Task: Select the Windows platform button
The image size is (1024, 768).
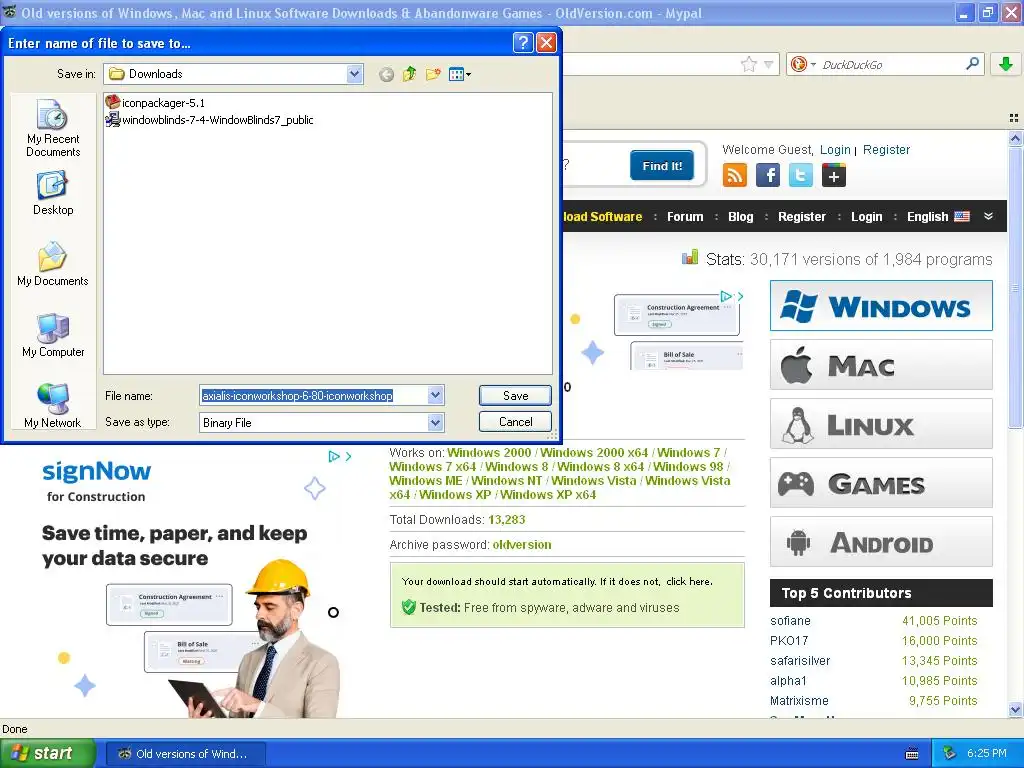Action: (x=881, y=306)
